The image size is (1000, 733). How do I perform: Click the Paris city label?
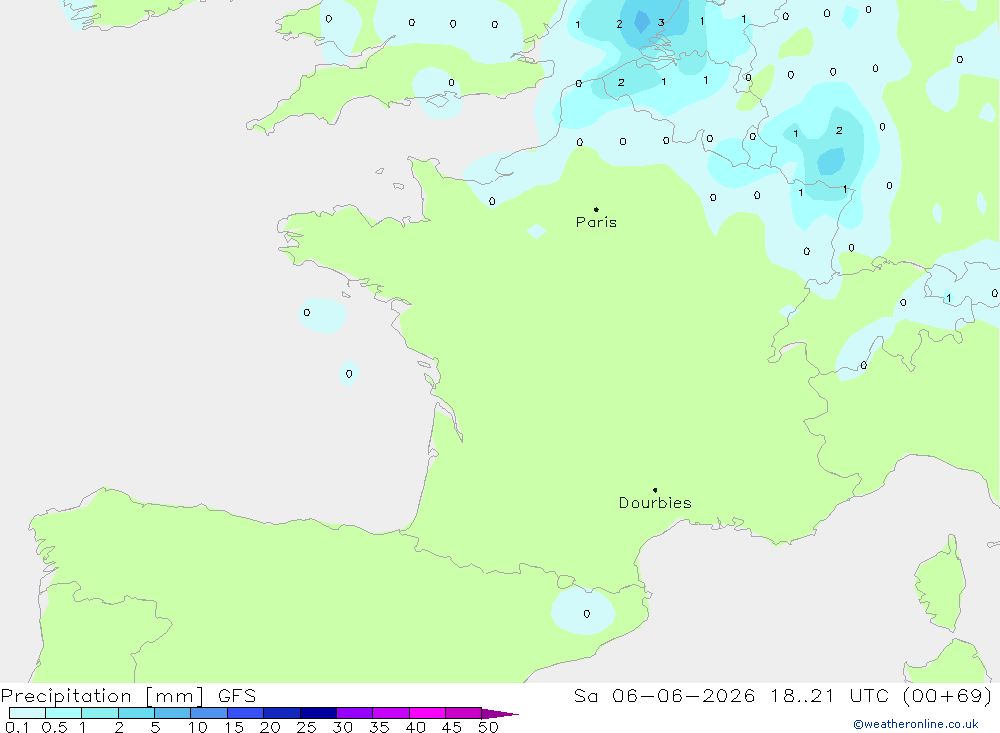pos(596,222)
